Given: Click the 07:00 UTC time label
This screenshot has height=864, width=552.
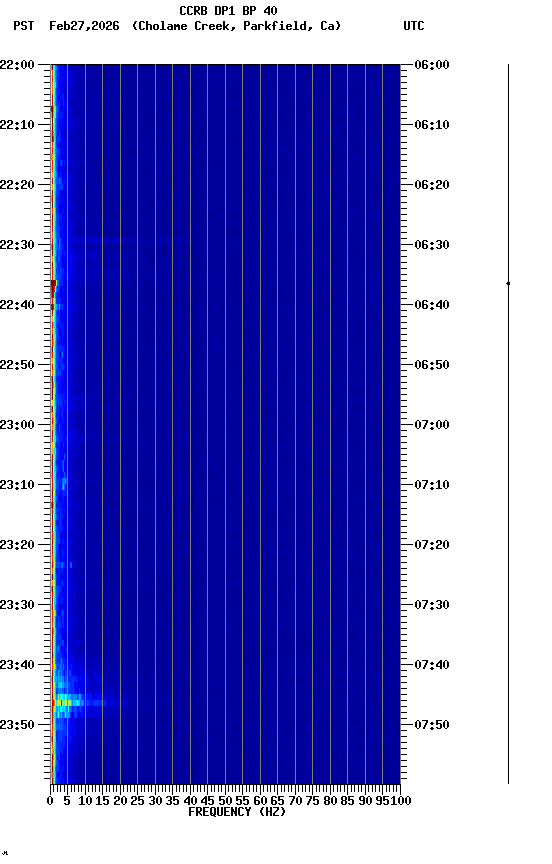Looking at the screenshot, I should (x=431, y=425).
